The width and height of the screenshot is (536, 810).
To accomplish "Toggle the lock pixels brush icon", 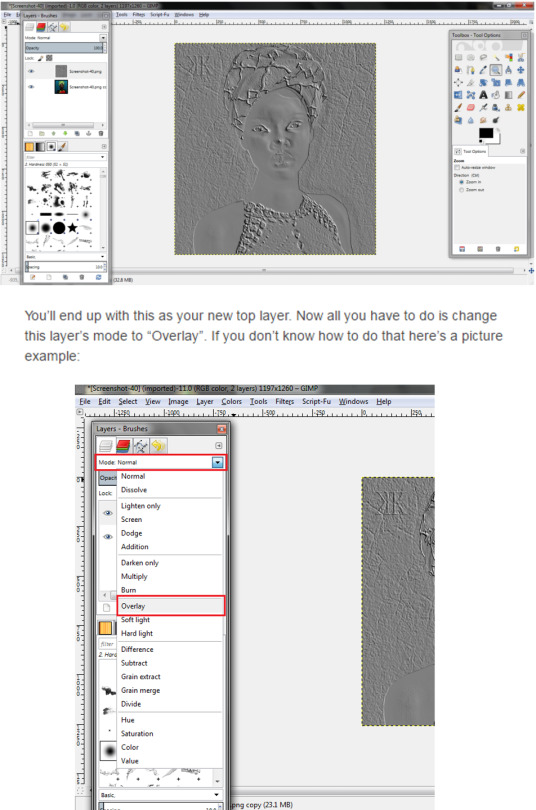I will point(40,58).
